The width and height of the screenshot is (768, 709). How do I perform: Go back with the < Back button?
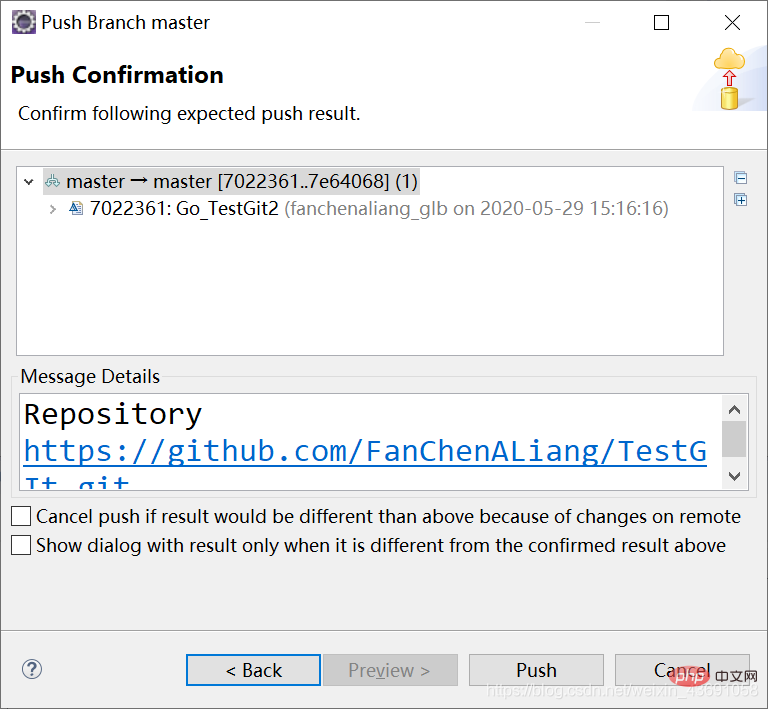253,670
